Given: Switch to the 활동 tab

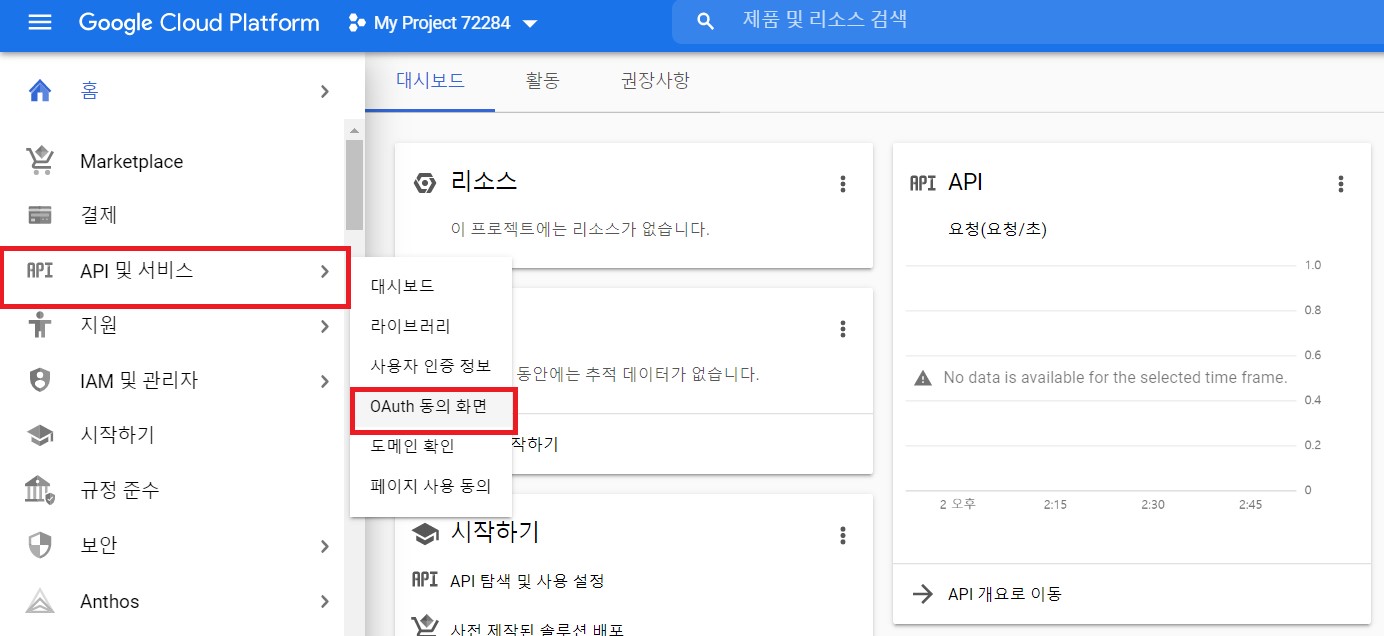Looking at the screenshot, I should (x=542, y=81).
